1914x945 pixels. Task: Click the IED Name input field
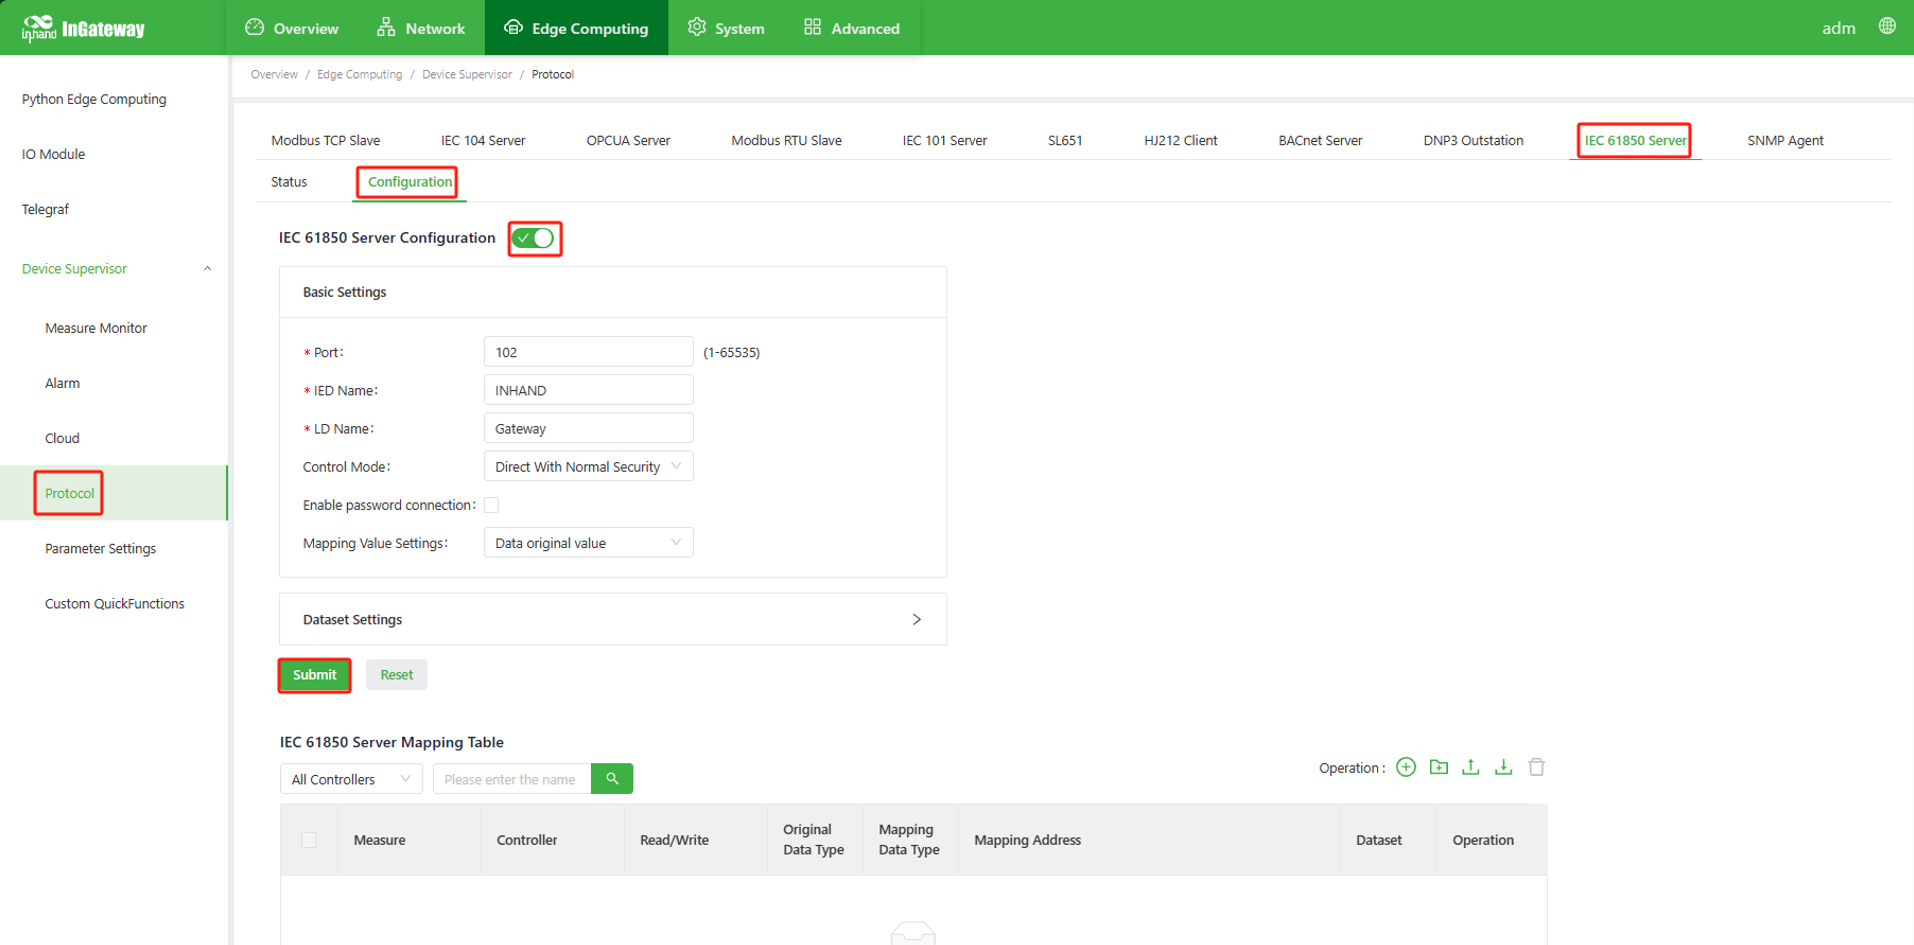click(x=588, y=390)
